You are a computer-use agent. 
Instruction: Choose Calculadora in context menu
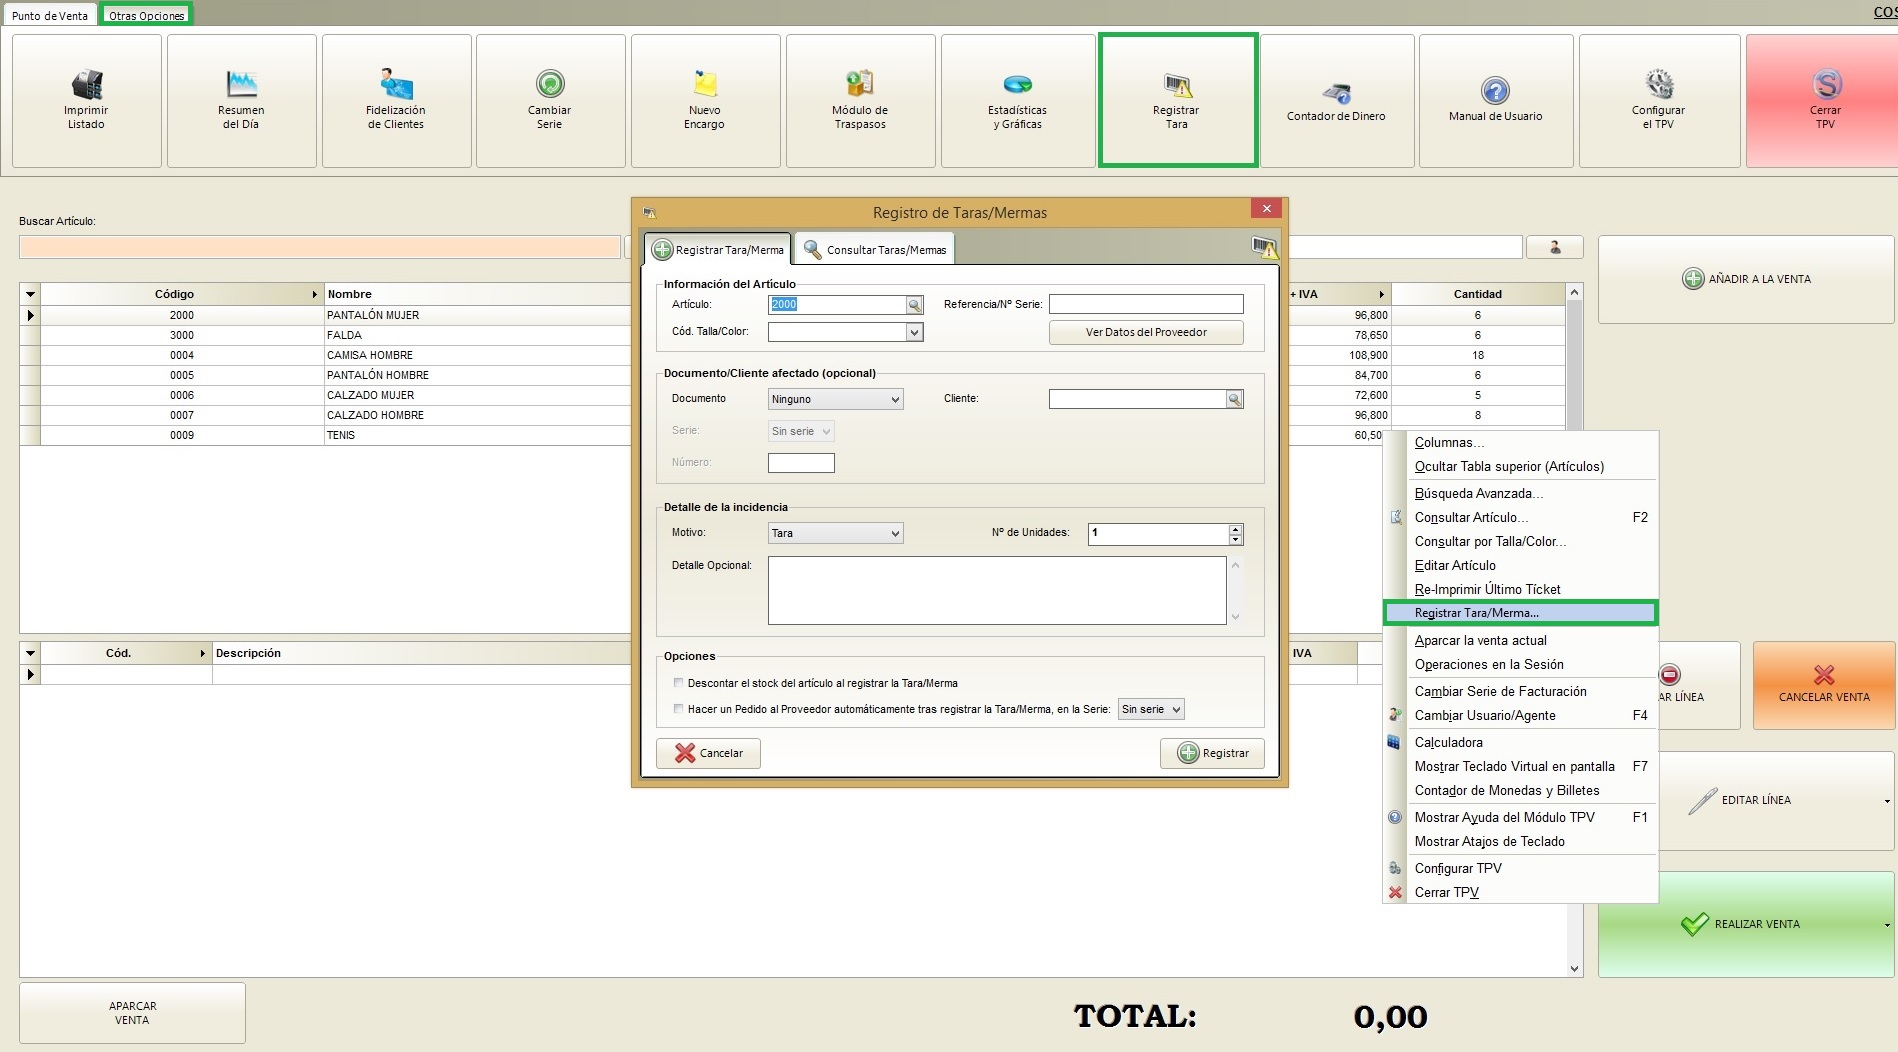pyautogui.click(x=1520, y=742)
